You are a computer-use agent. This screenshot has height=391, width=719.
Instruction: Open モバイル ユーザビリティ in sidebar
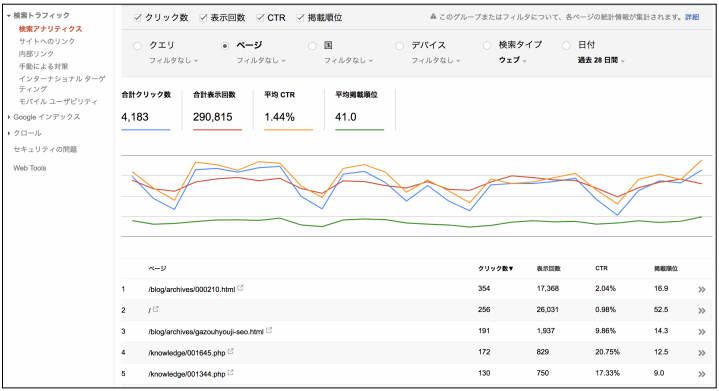(x=58, y=101)
